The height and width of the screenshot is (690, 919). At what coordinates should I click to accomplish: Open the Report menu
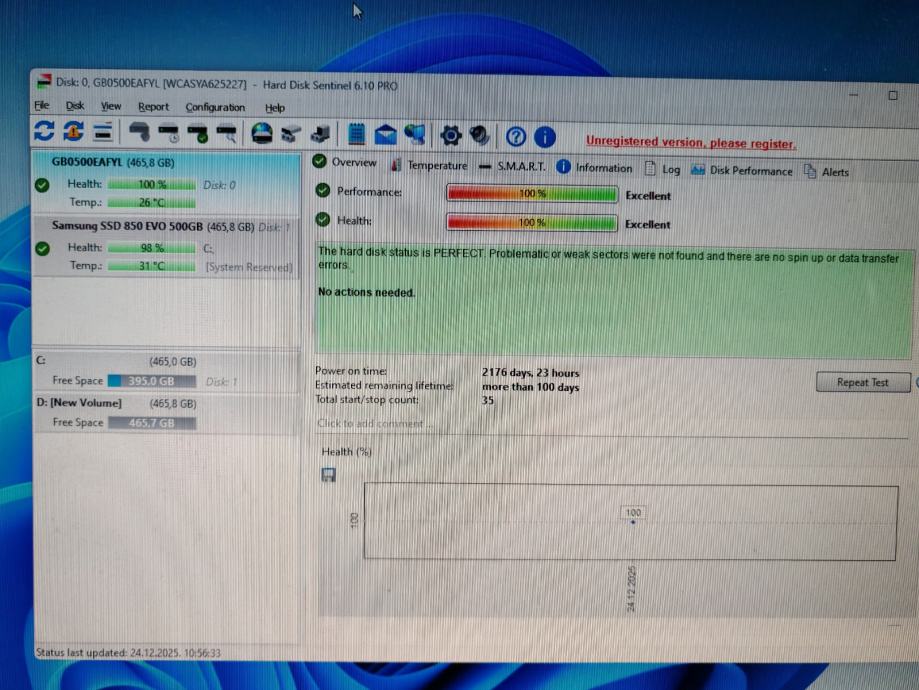(154, 107)
